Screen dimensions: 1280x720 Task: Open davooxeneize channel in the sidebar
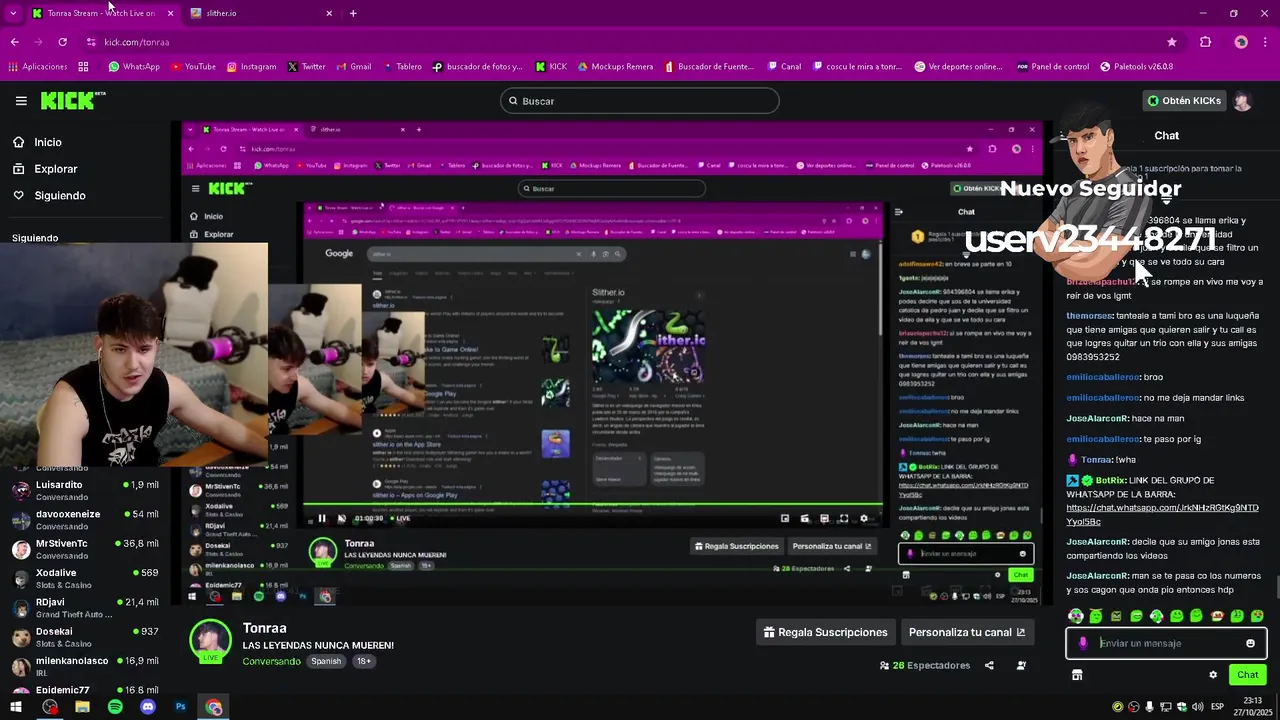point(85,519)
